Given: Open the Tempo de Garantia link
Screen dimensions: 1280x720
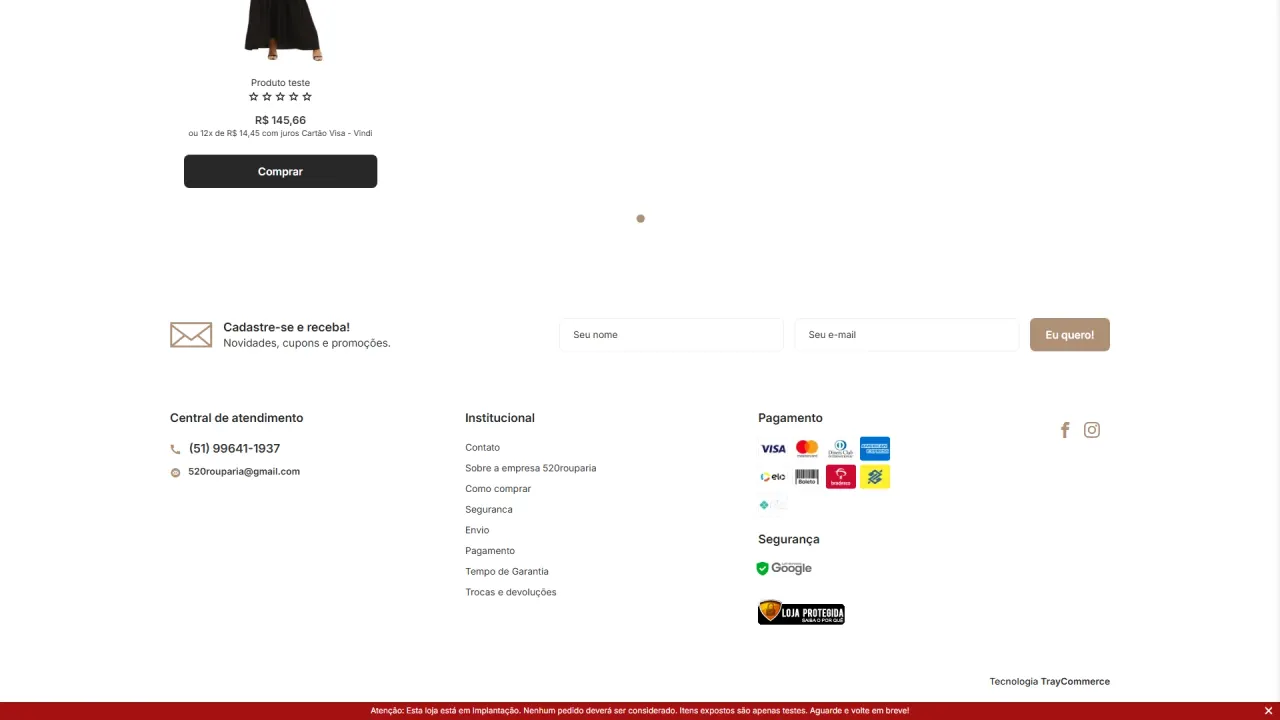Looking at the screenshot, I should click(x=507, y=571).
